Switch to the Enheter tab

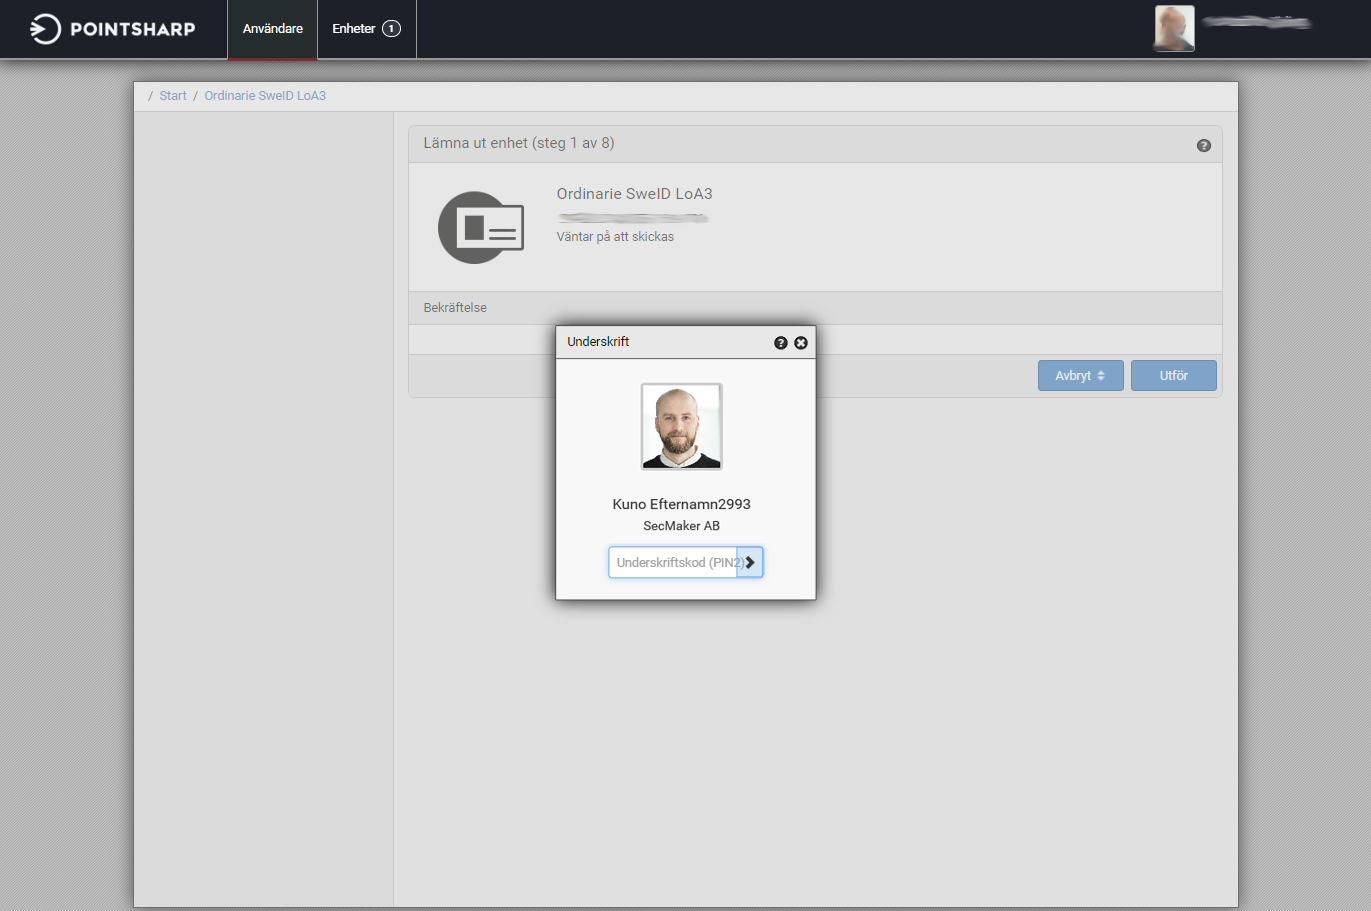coord(354,29)
